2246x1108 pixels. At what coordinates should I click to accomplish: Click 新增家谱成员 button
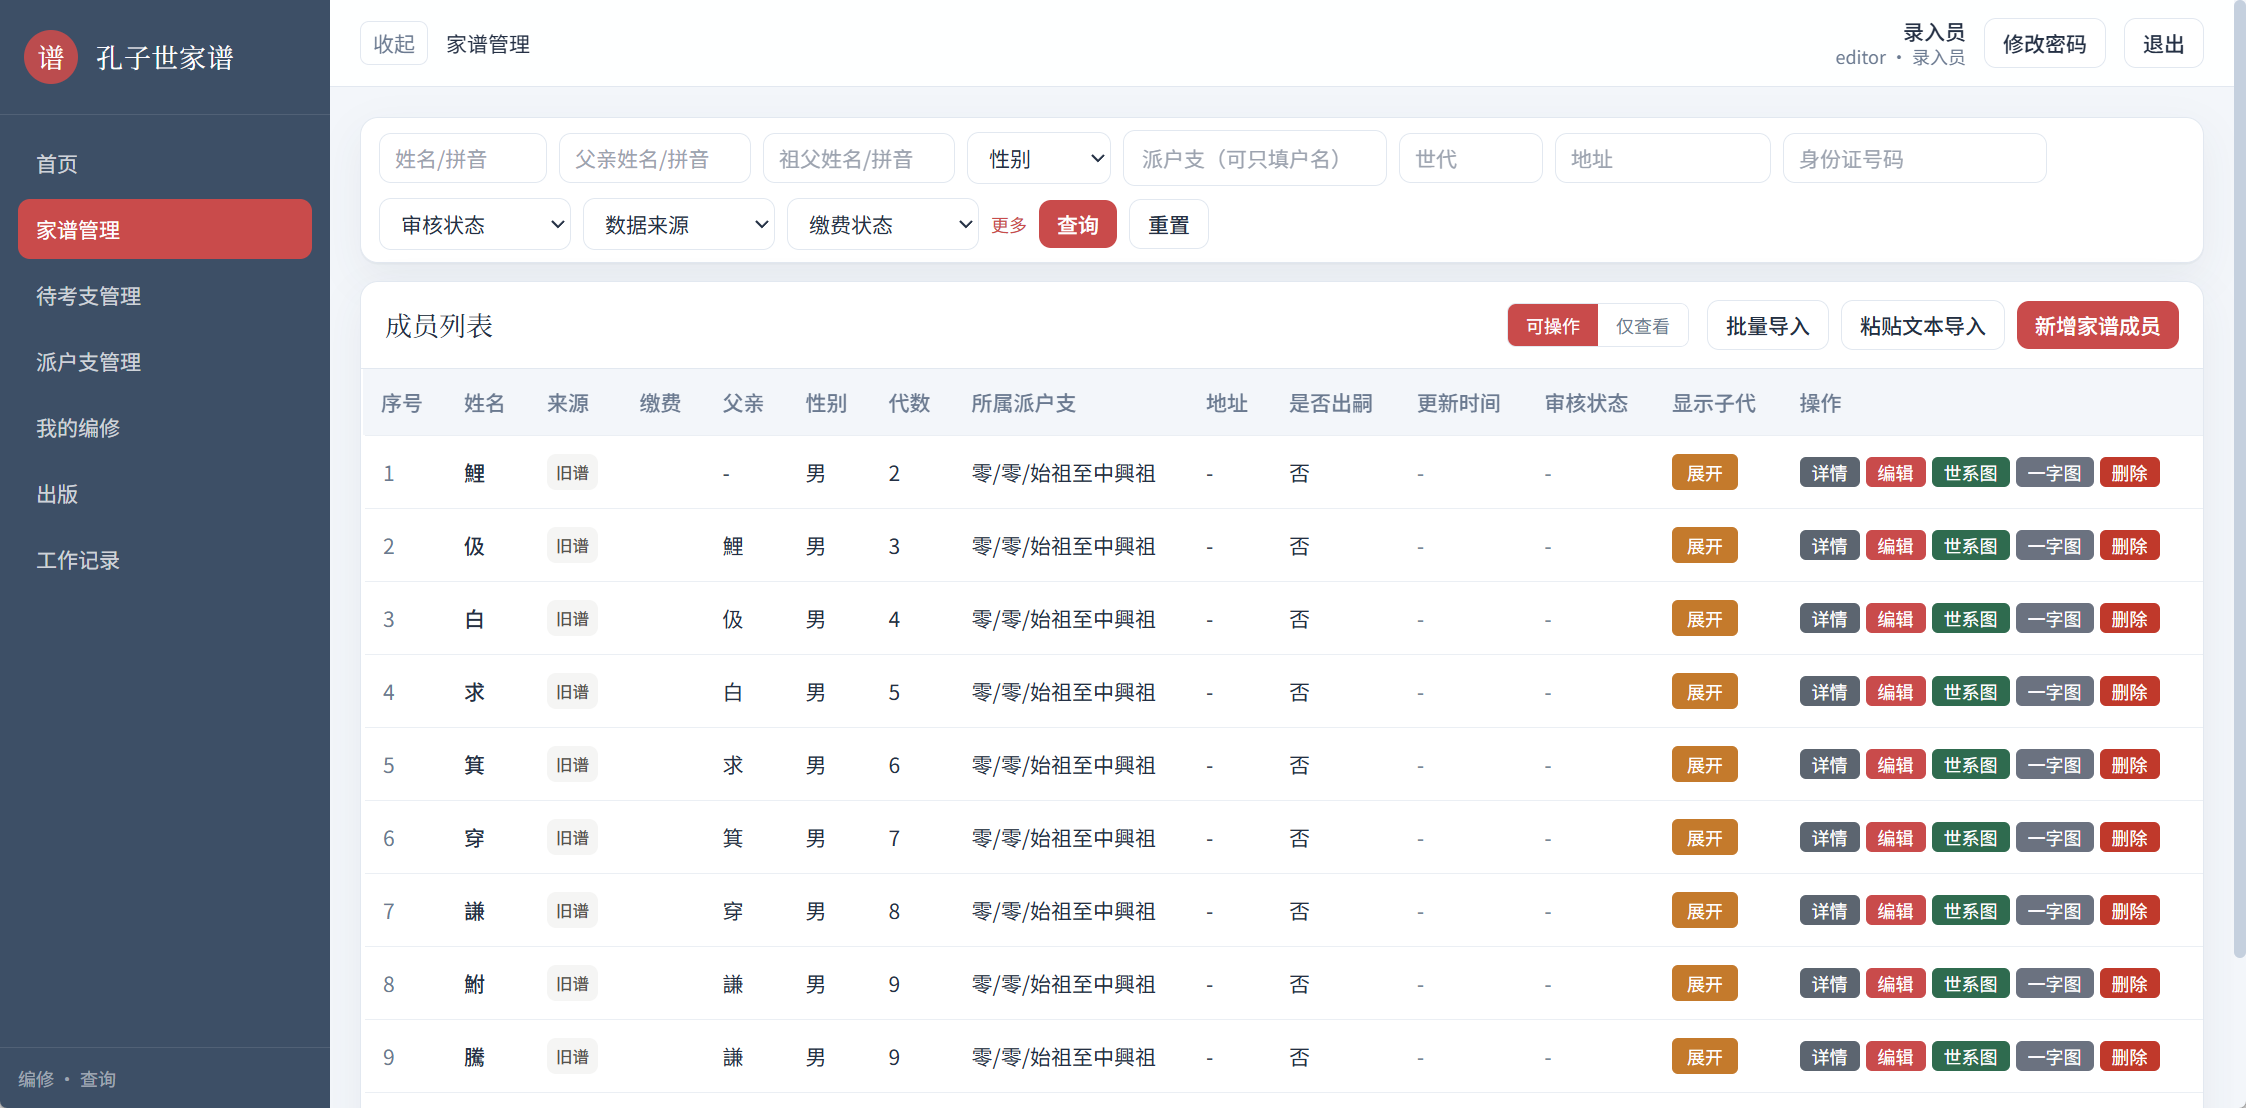2097,326
